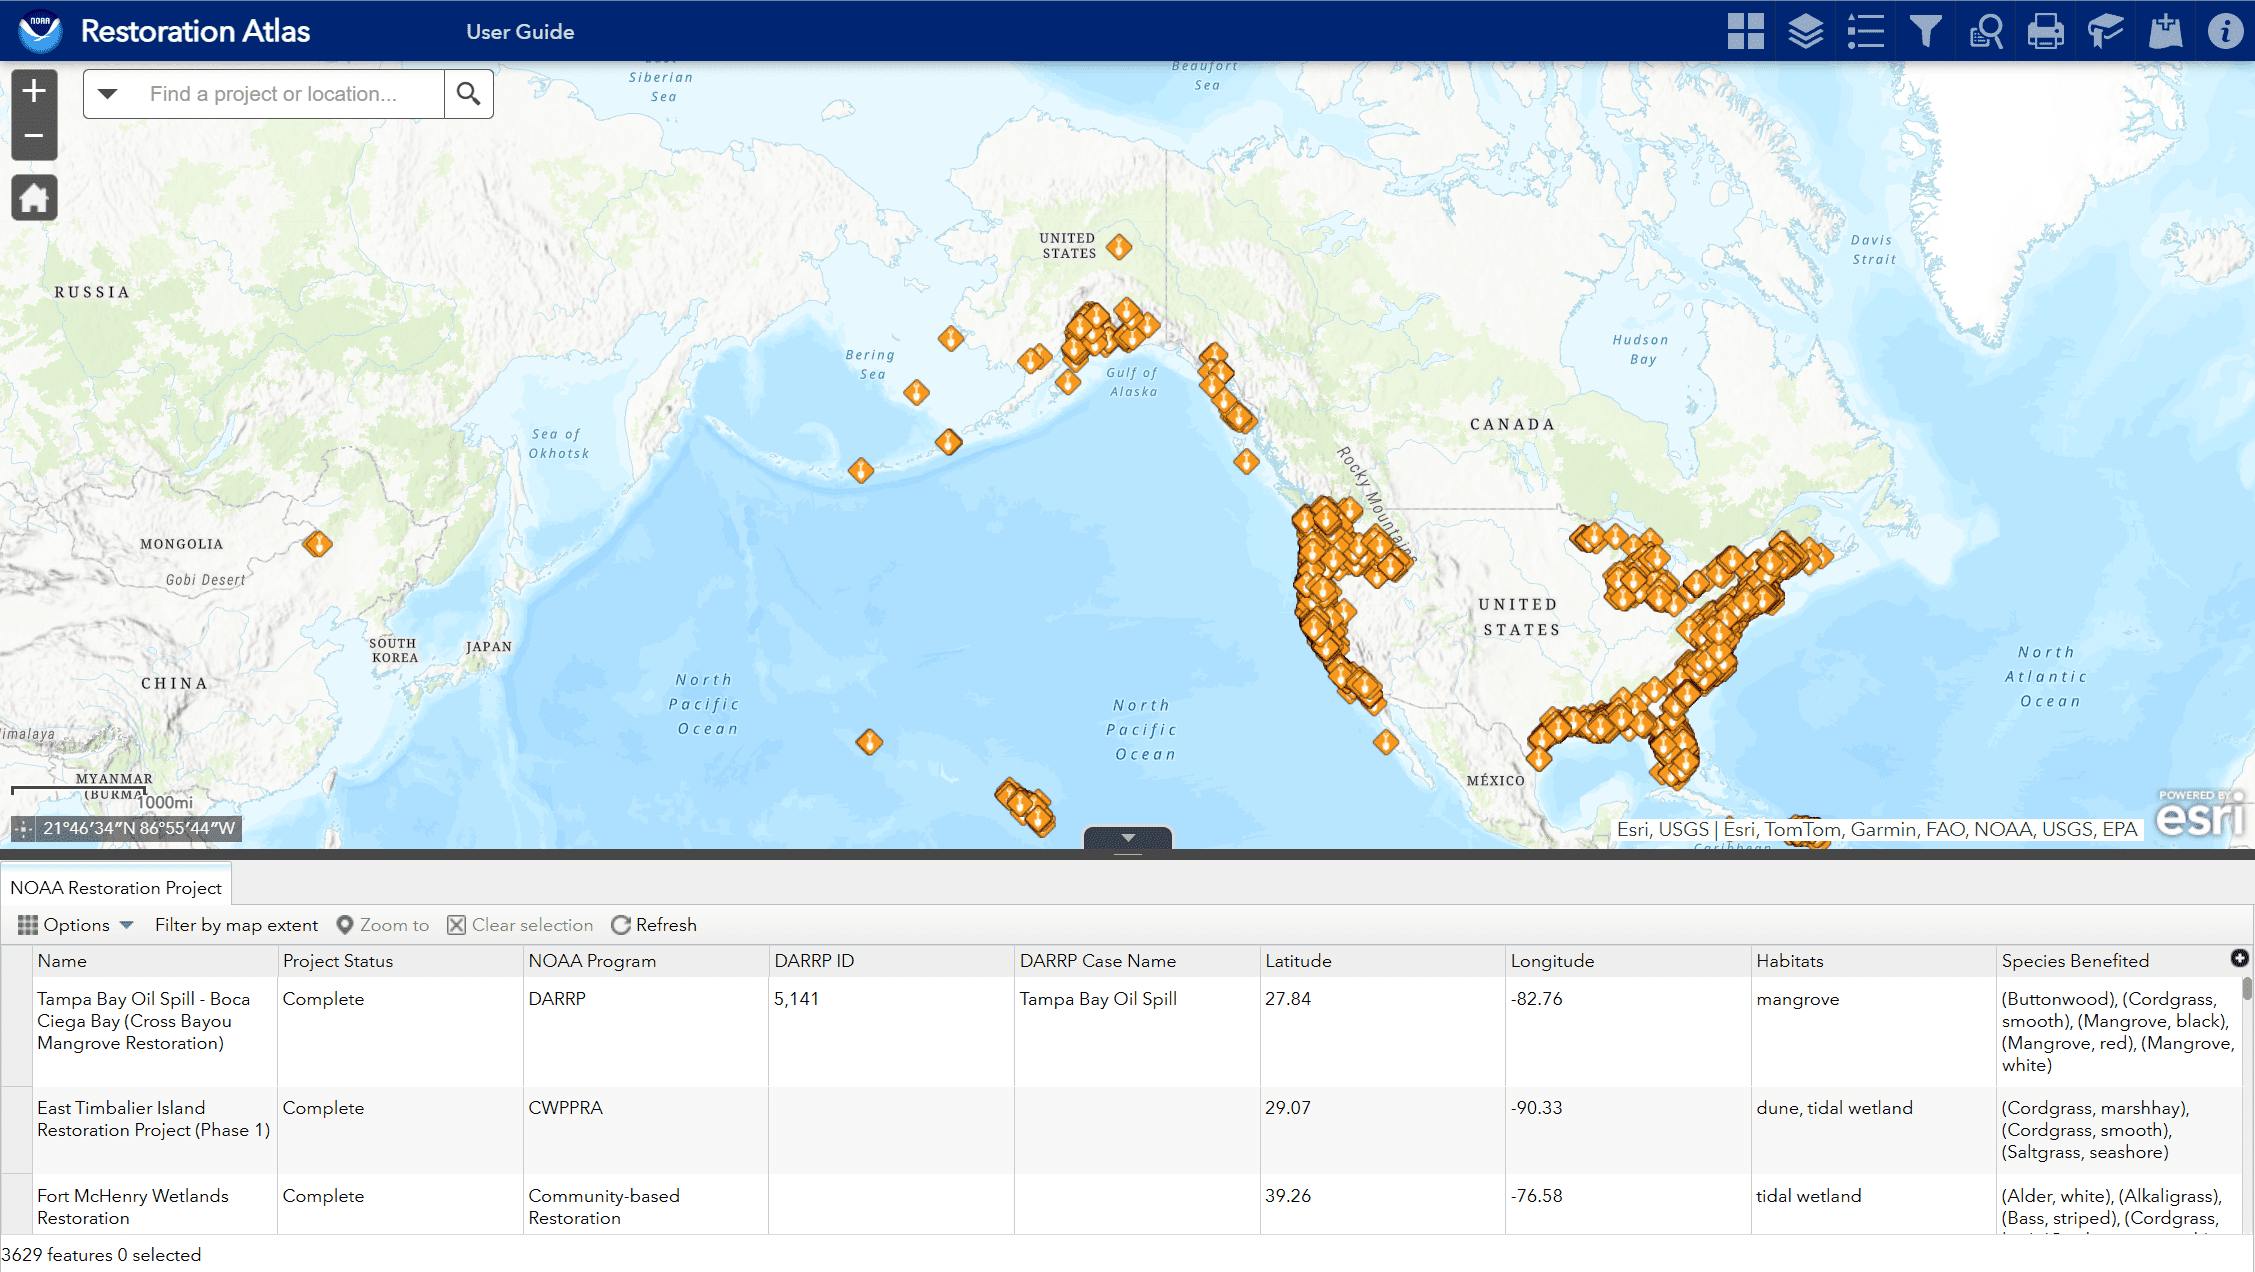2255x1272 pixels.
Task: Open the info About icon
Action: tap(2225, 31)
